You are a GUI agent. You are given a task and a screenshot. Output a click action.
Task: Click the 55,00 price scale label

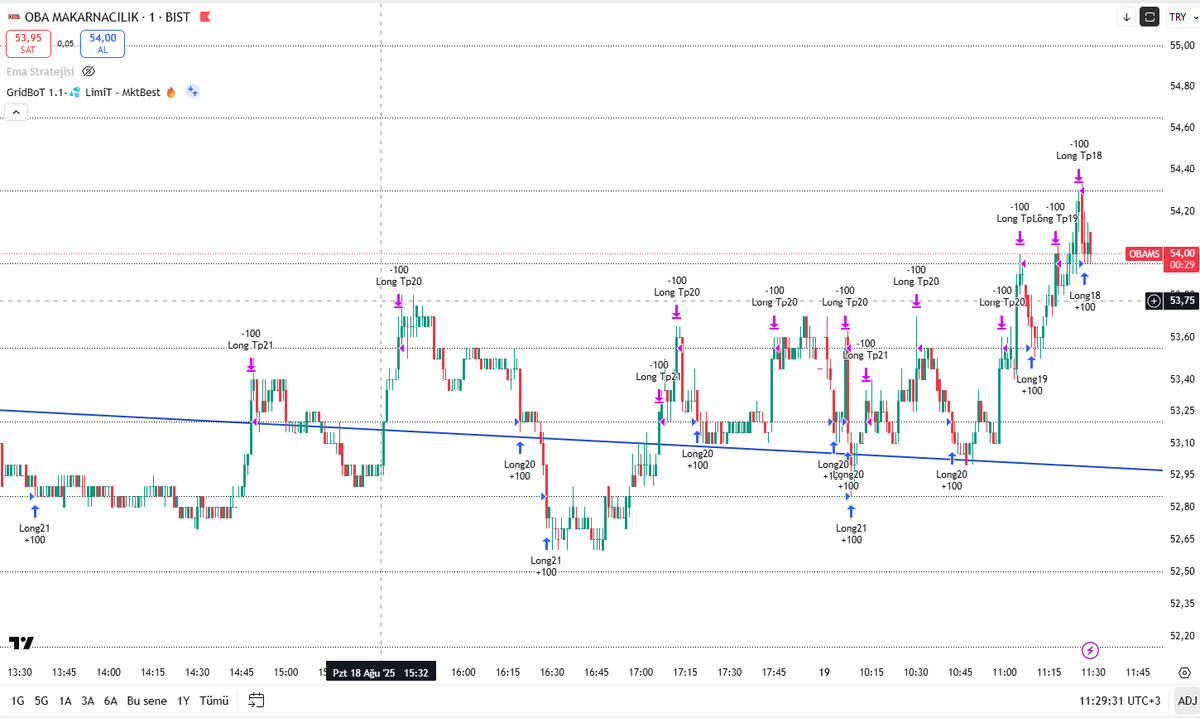(1182, 45)
